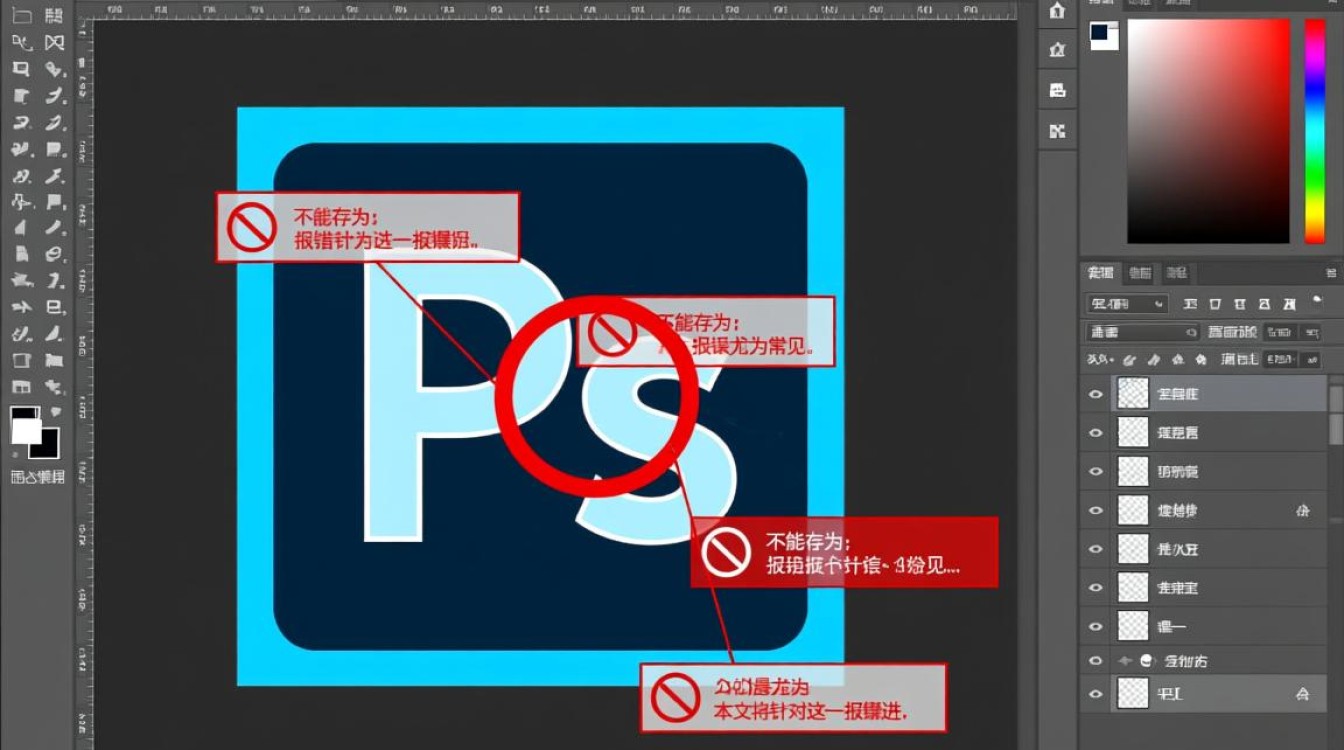This screenshot has height=750, width=1344.
Task: Select the rectangular marquee tool at toolbox top
Action: pos(21,16)
